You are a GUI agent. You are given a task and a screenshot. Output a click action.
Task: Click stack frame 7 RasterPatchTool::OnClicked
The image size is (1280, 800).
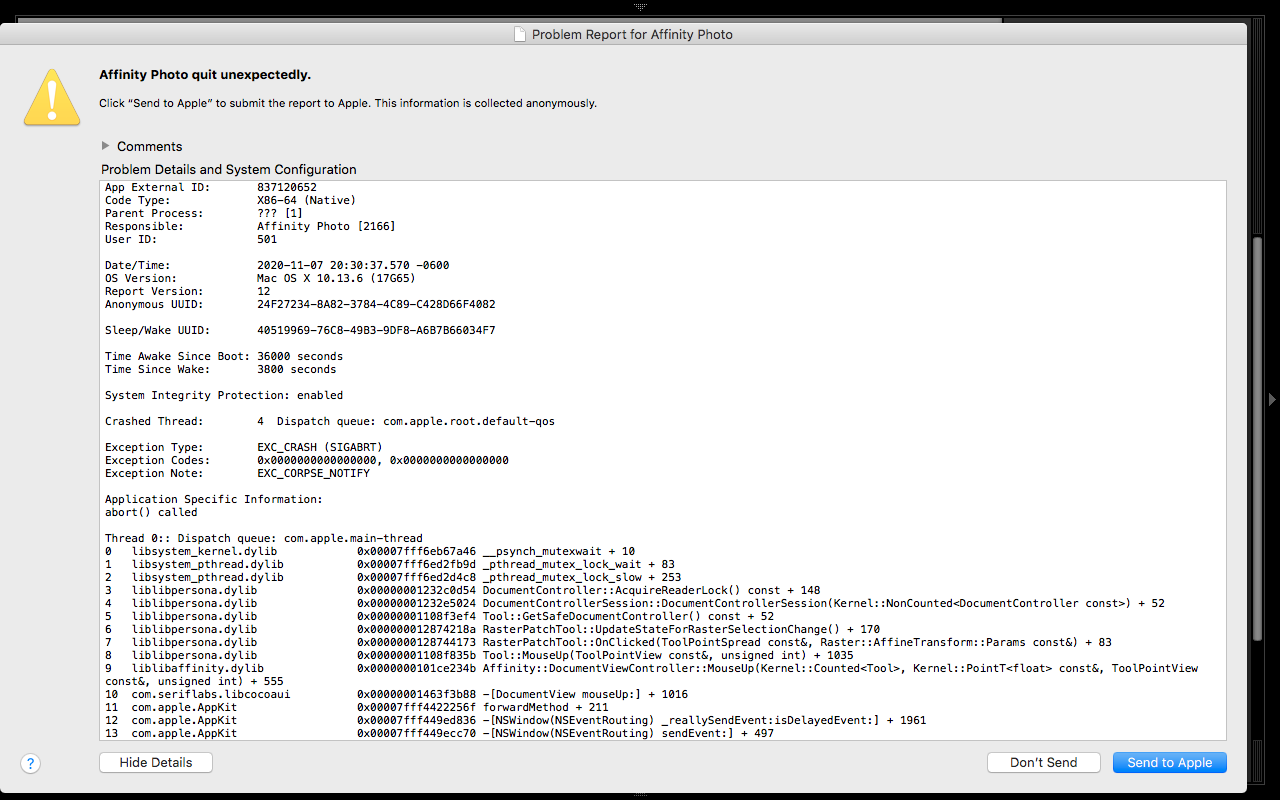[608, 642]
